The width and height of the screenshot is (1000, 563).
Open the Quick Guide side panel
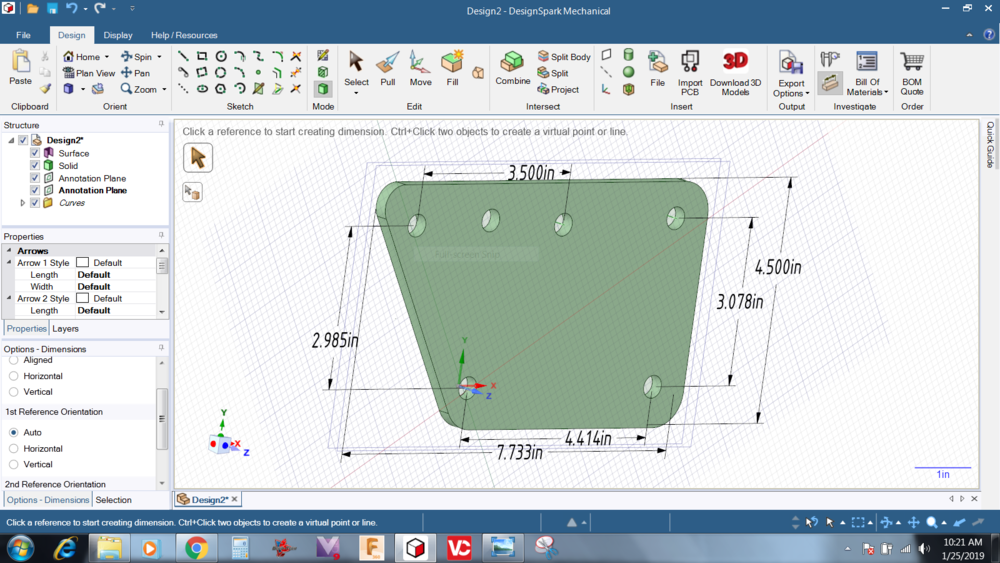(x=990, y=145)
